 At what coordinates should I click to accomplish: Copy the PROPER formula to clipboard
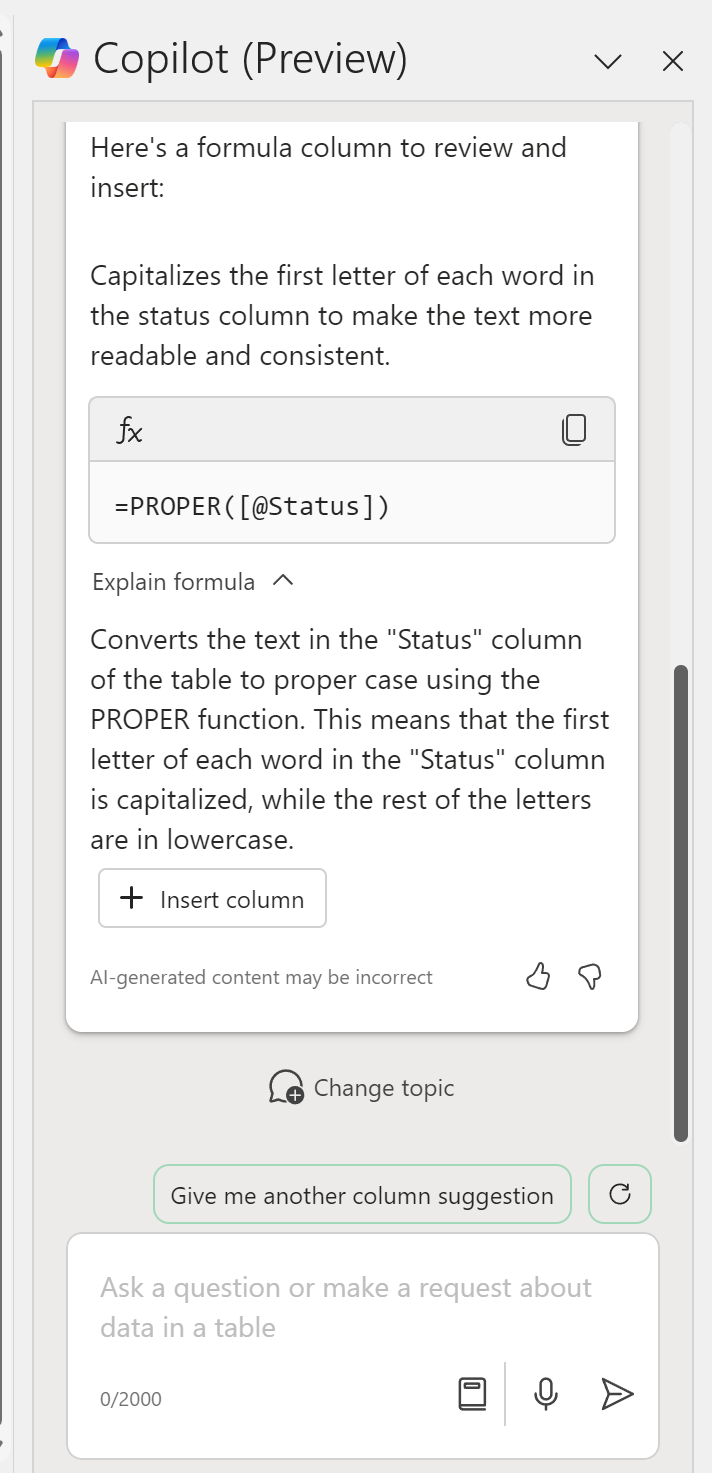tap(574, 430)
